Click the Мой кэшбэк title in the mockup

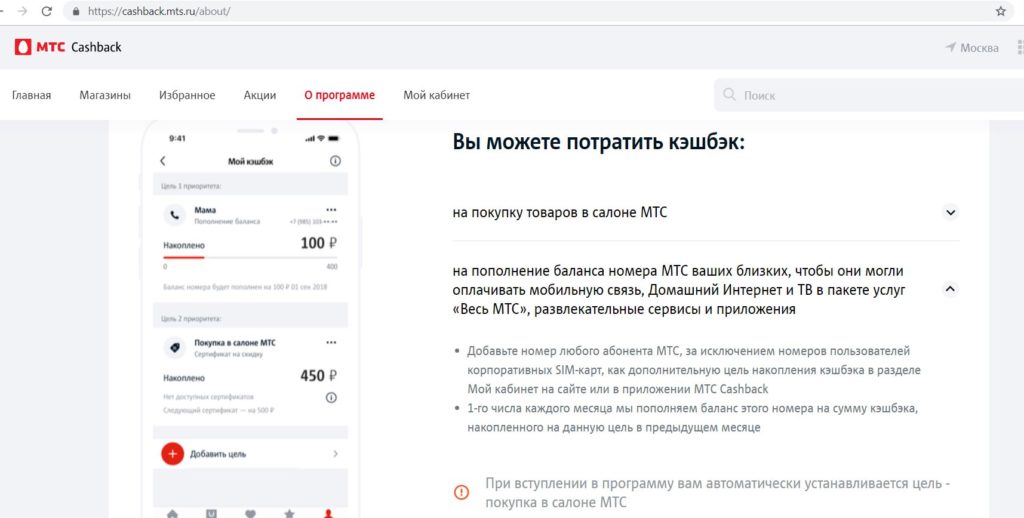[250, 161]
